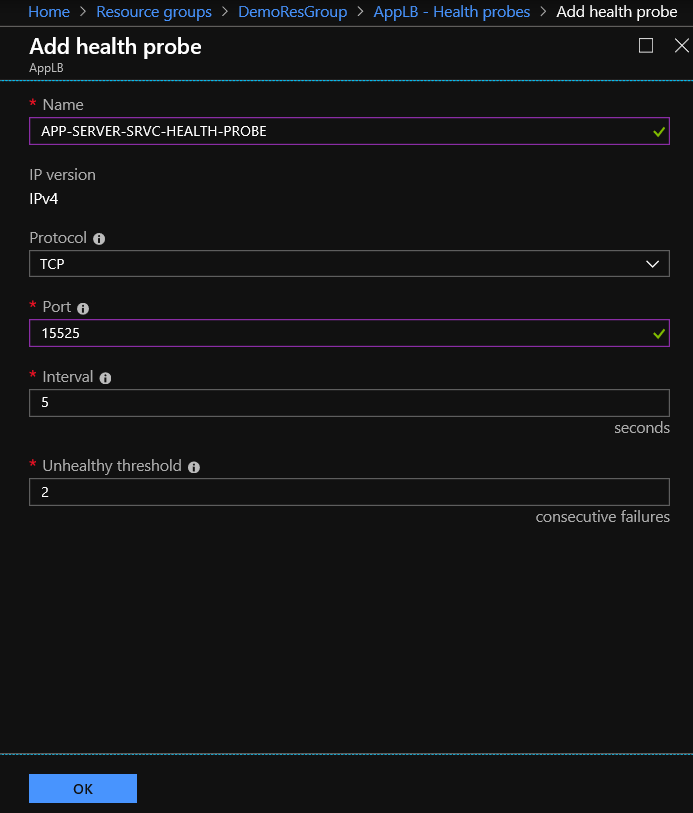Open the Protocol TCP dropdown
The image size is (693, 813).
(349, 264)
